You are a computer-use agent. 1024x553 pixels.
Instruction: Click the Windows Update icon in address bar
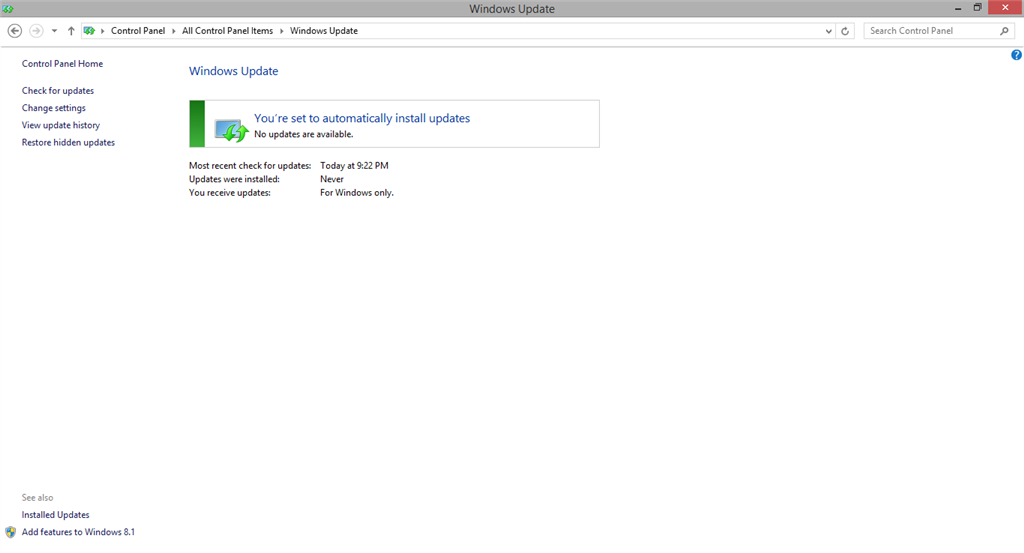[x=89, y=31]
